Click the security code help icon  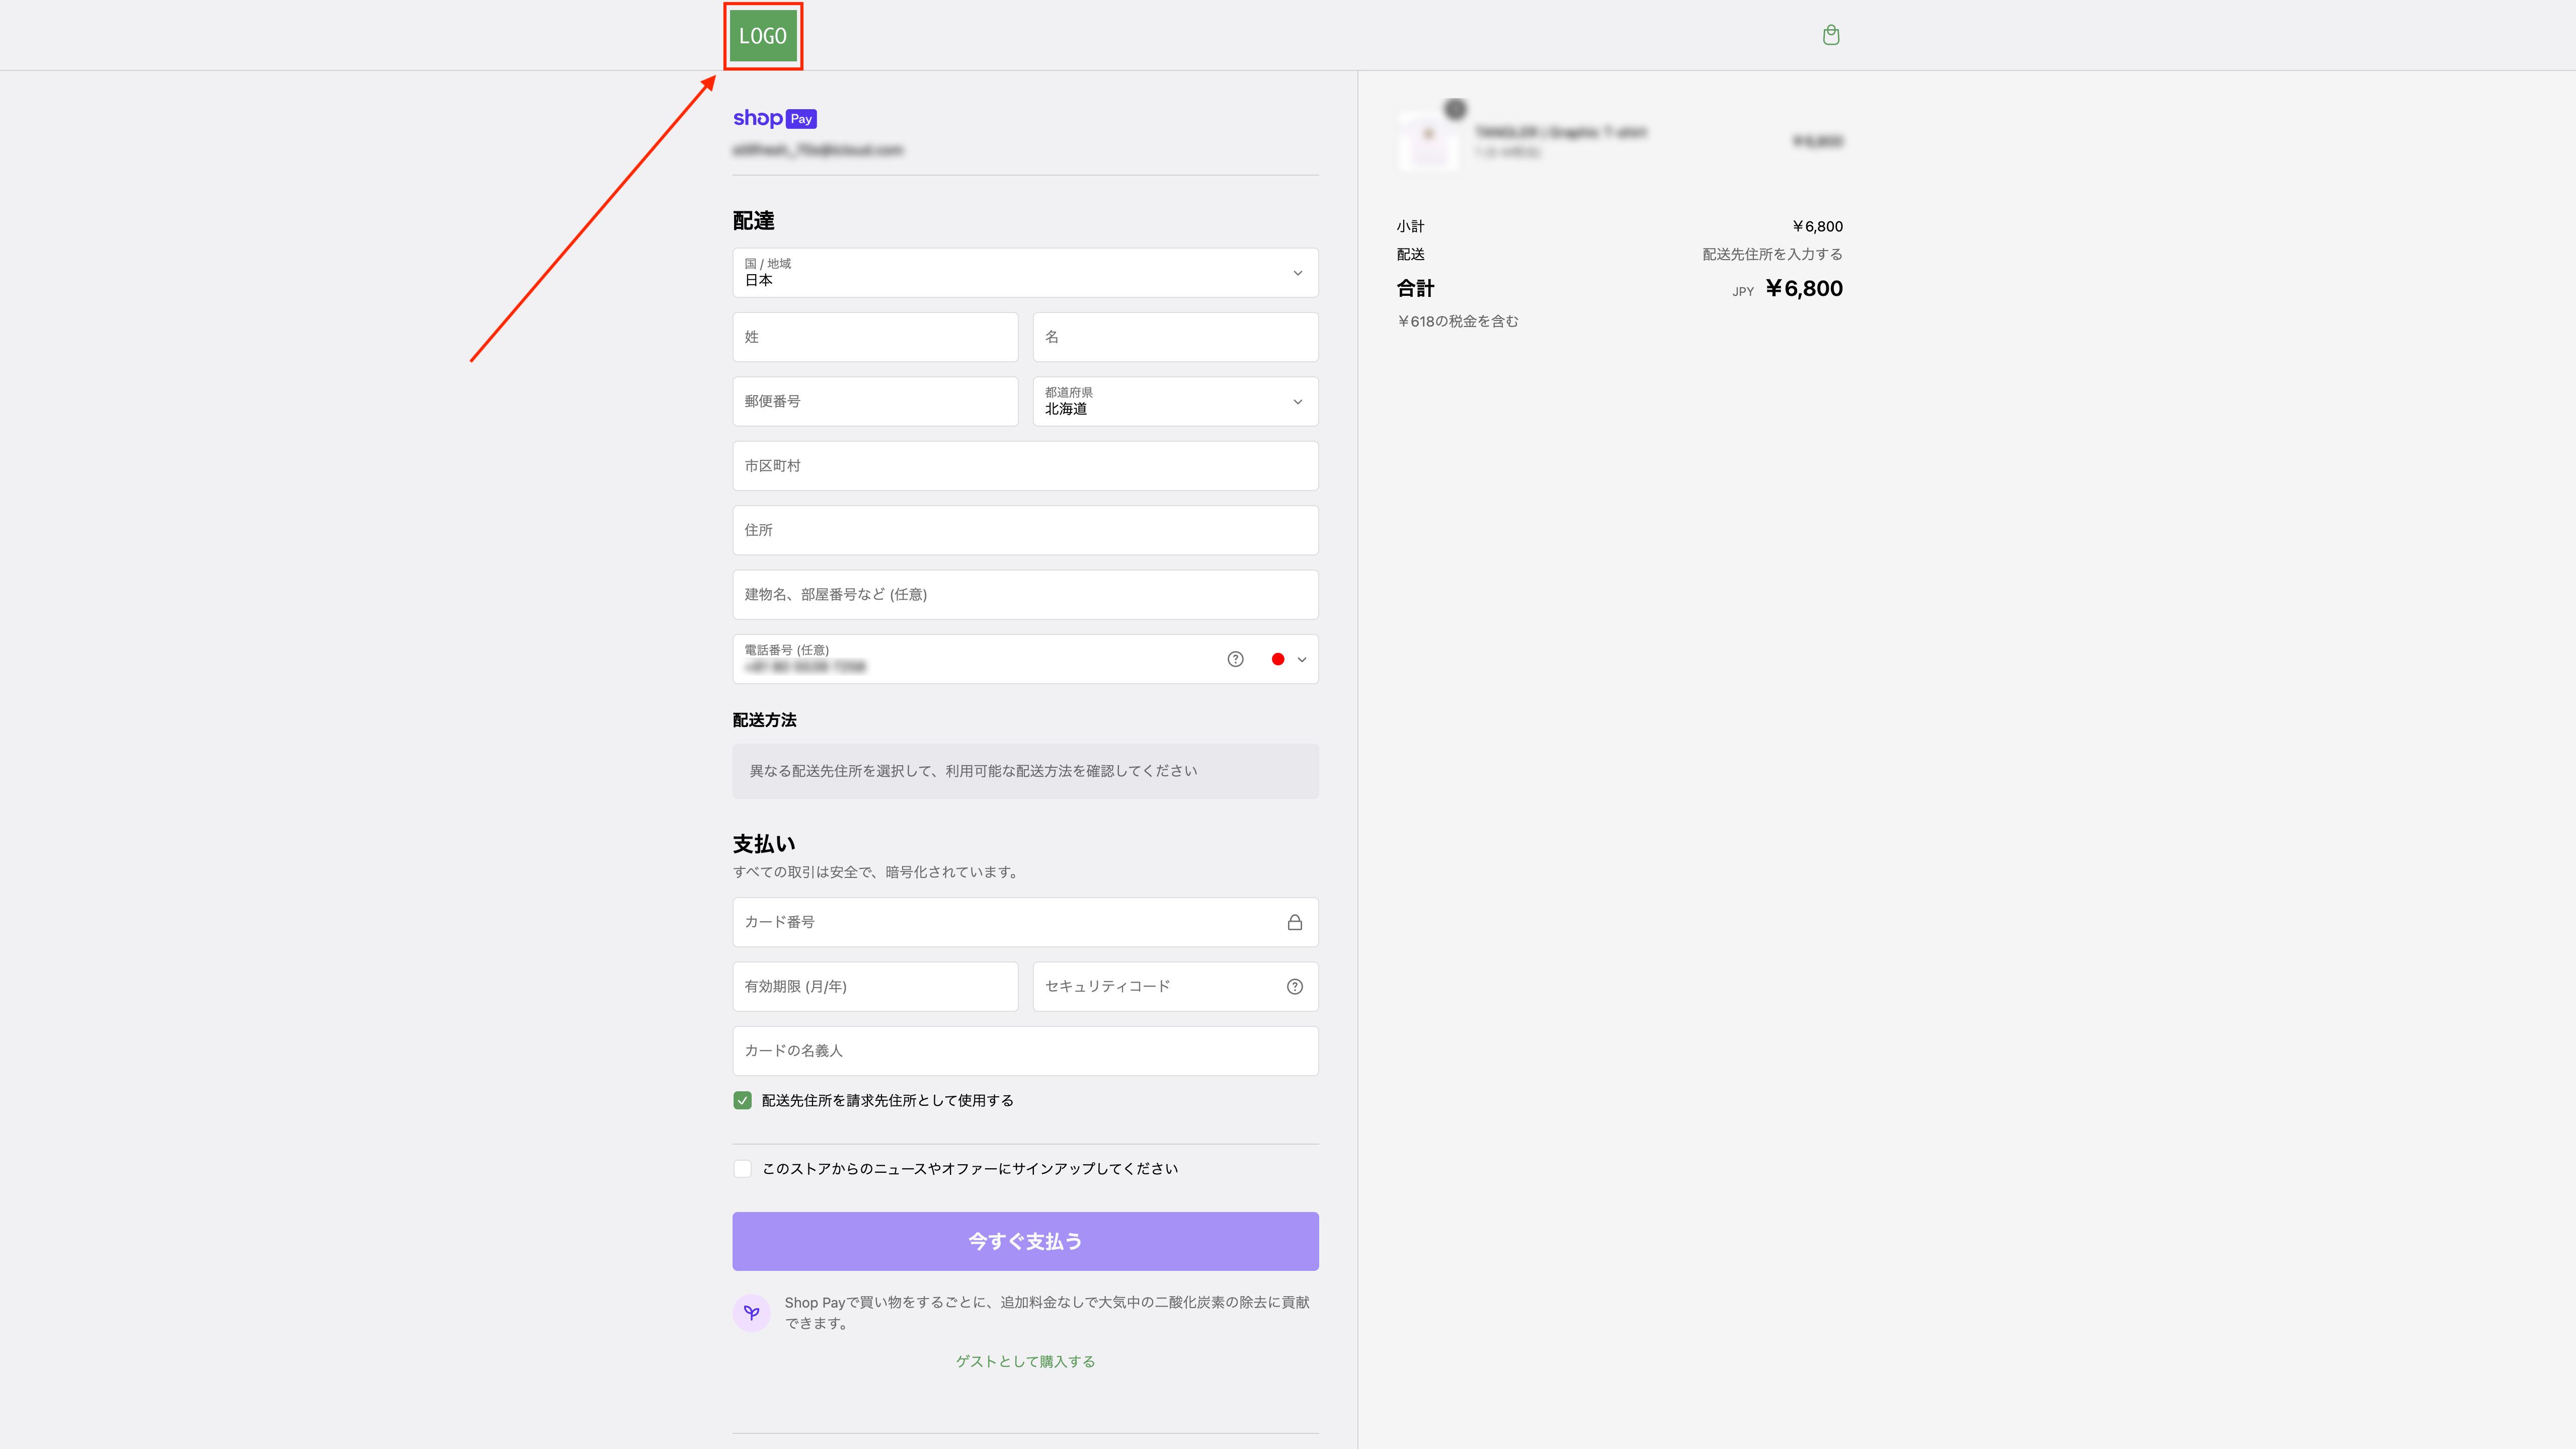(x=1294, y=986)
